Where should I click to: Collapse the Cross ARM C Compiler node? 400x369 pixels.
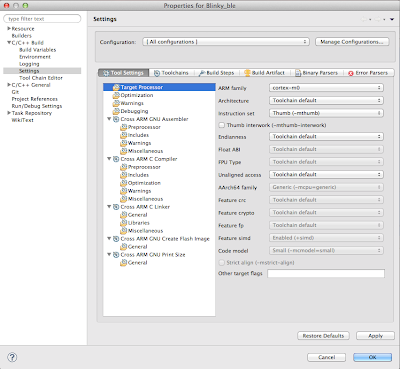(109, 159)
